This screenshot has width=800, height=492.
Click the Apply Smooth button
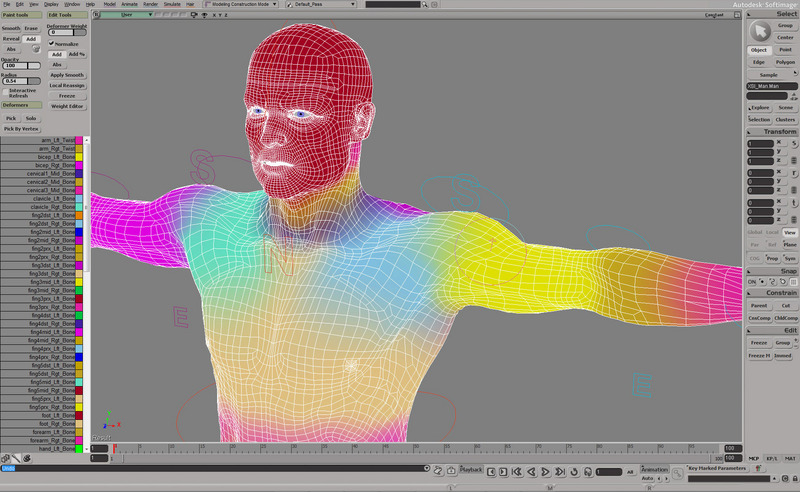pos(67,75)
